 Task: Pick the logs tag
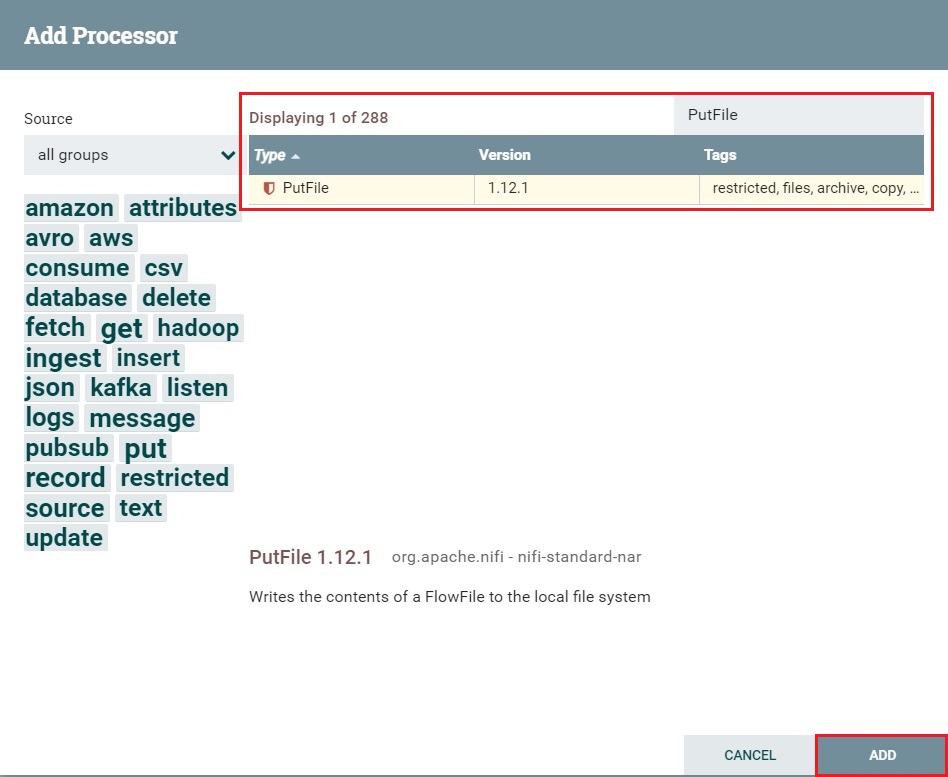pos(50,418)
